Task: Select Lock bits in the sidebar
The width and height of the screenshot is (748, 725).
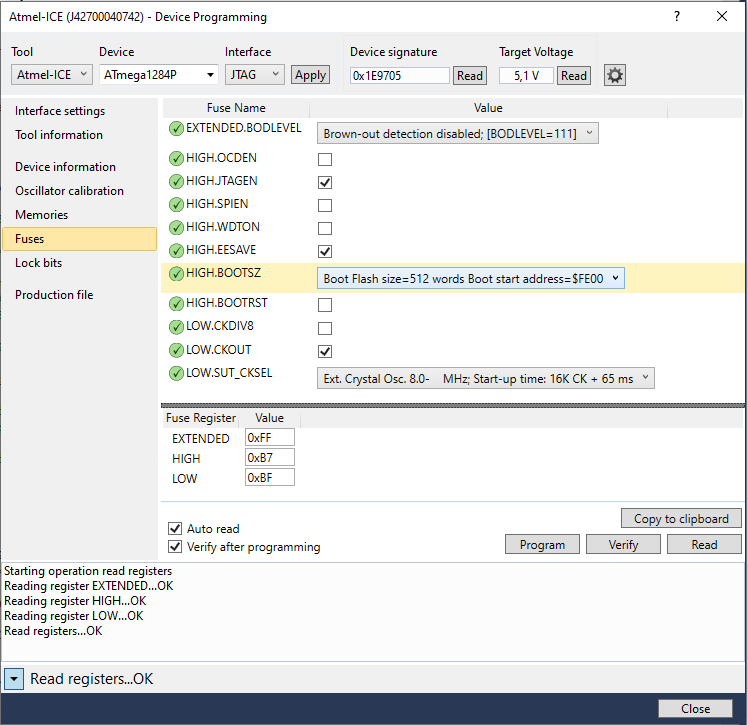Action: pyautogui.click(x=39, y=263)
